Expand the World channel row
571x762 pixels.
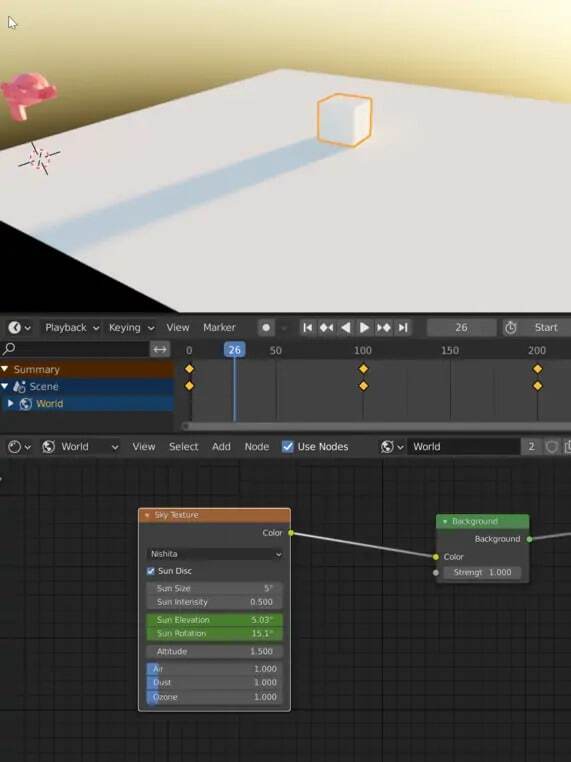(x=11, y=403)
